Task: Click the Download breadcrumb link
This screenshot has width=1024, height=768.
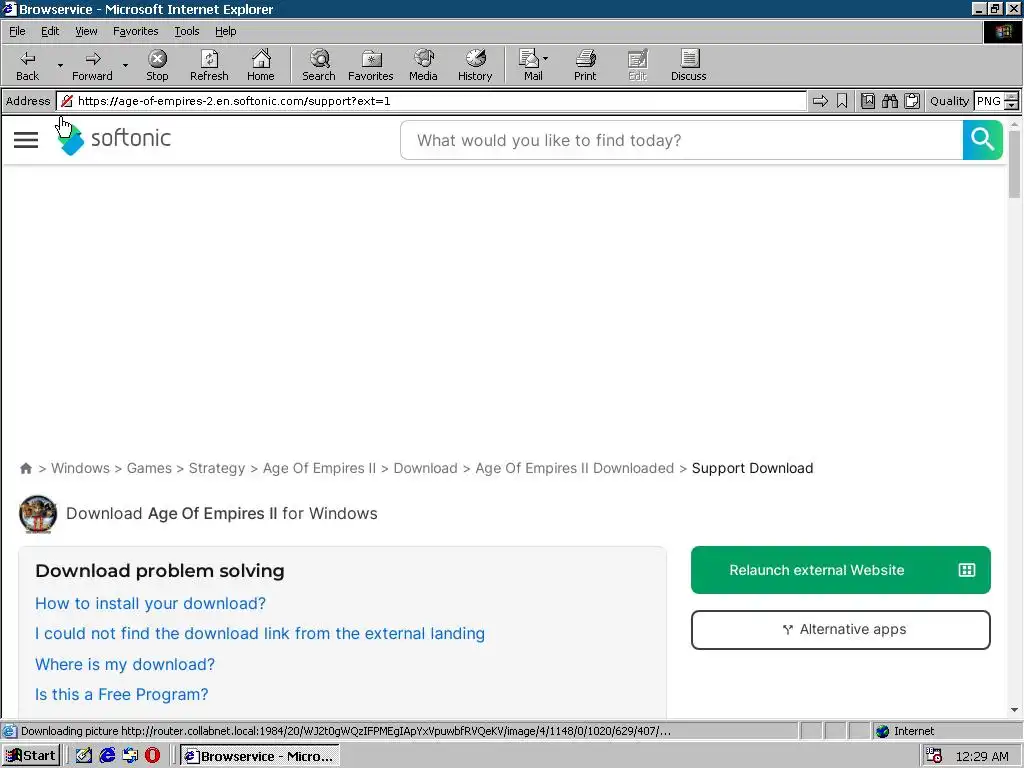Action: tap(425, 468)
